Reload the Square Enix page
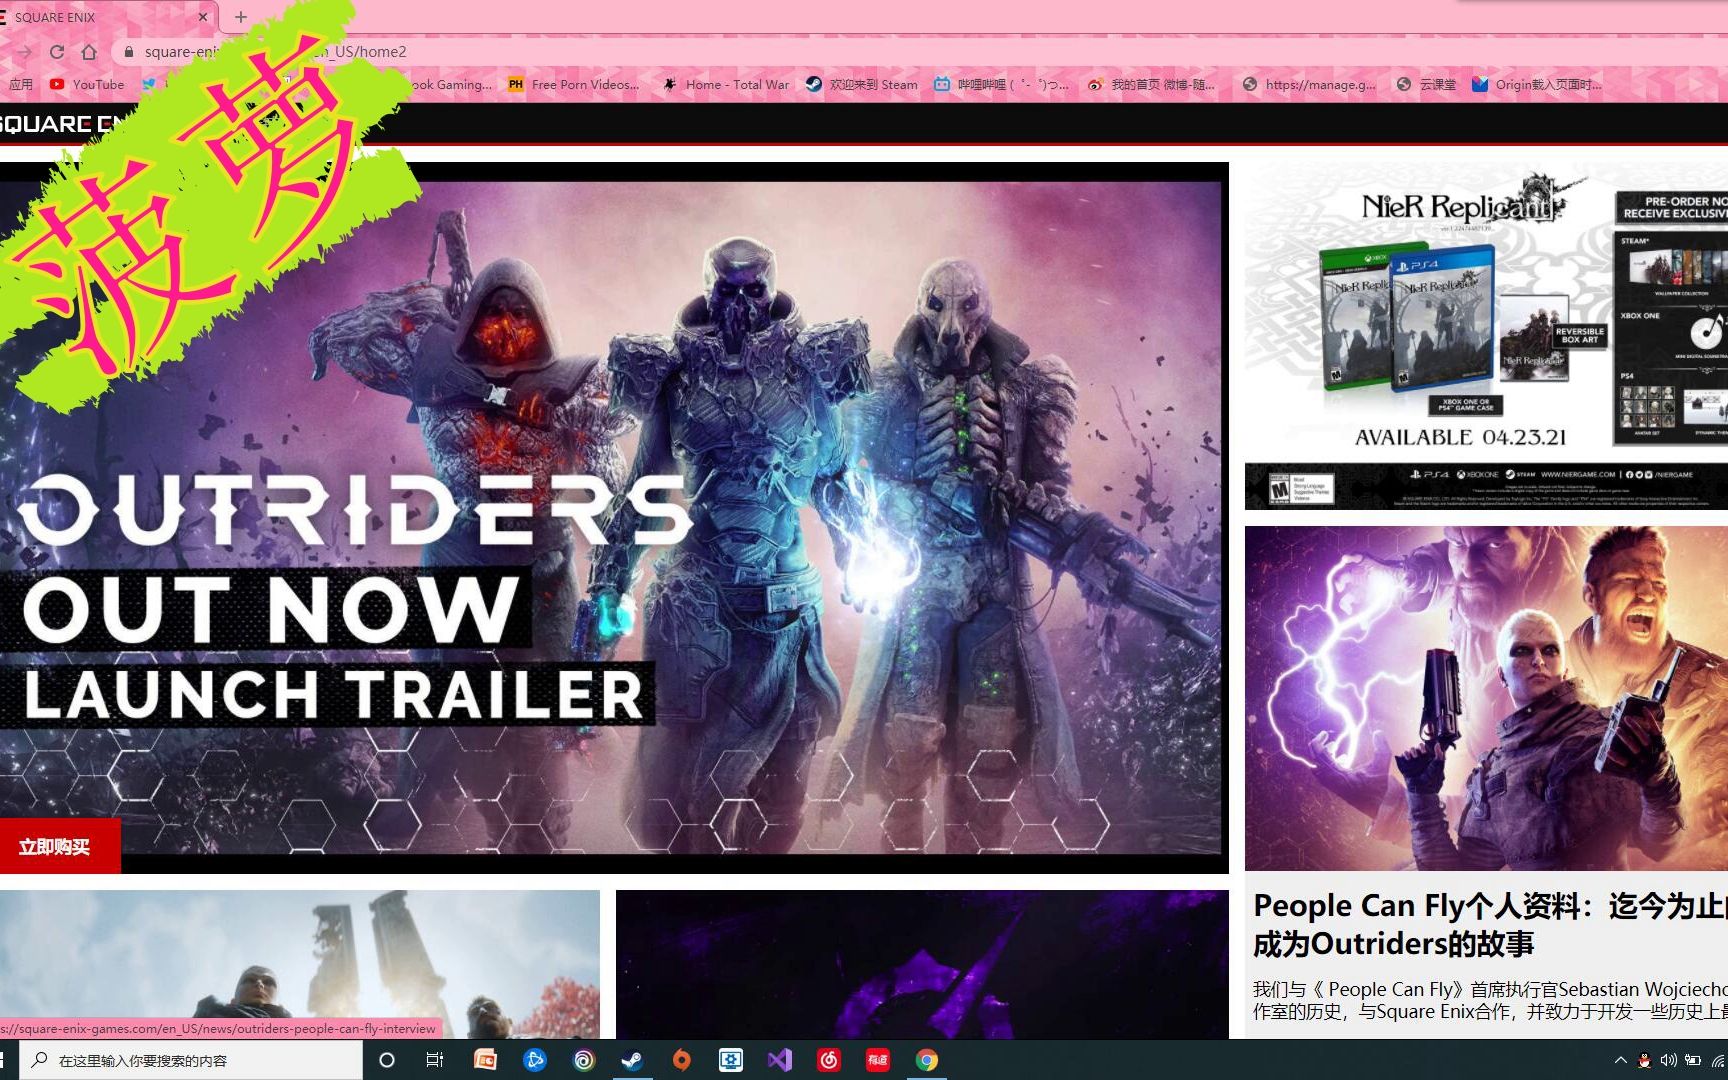The height and width of the screenshot is (1080, 1728). 57,52
